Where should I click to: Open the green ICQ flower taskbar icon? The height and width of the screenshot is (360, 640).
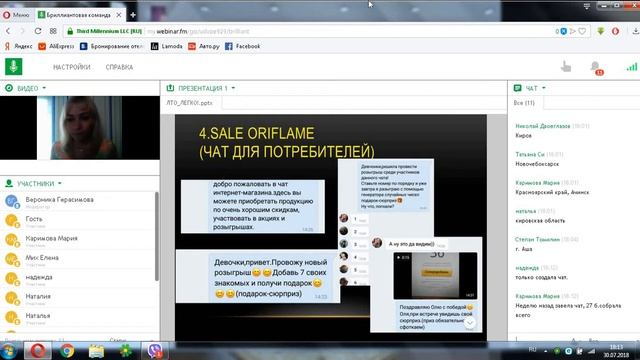pos(126,351)
